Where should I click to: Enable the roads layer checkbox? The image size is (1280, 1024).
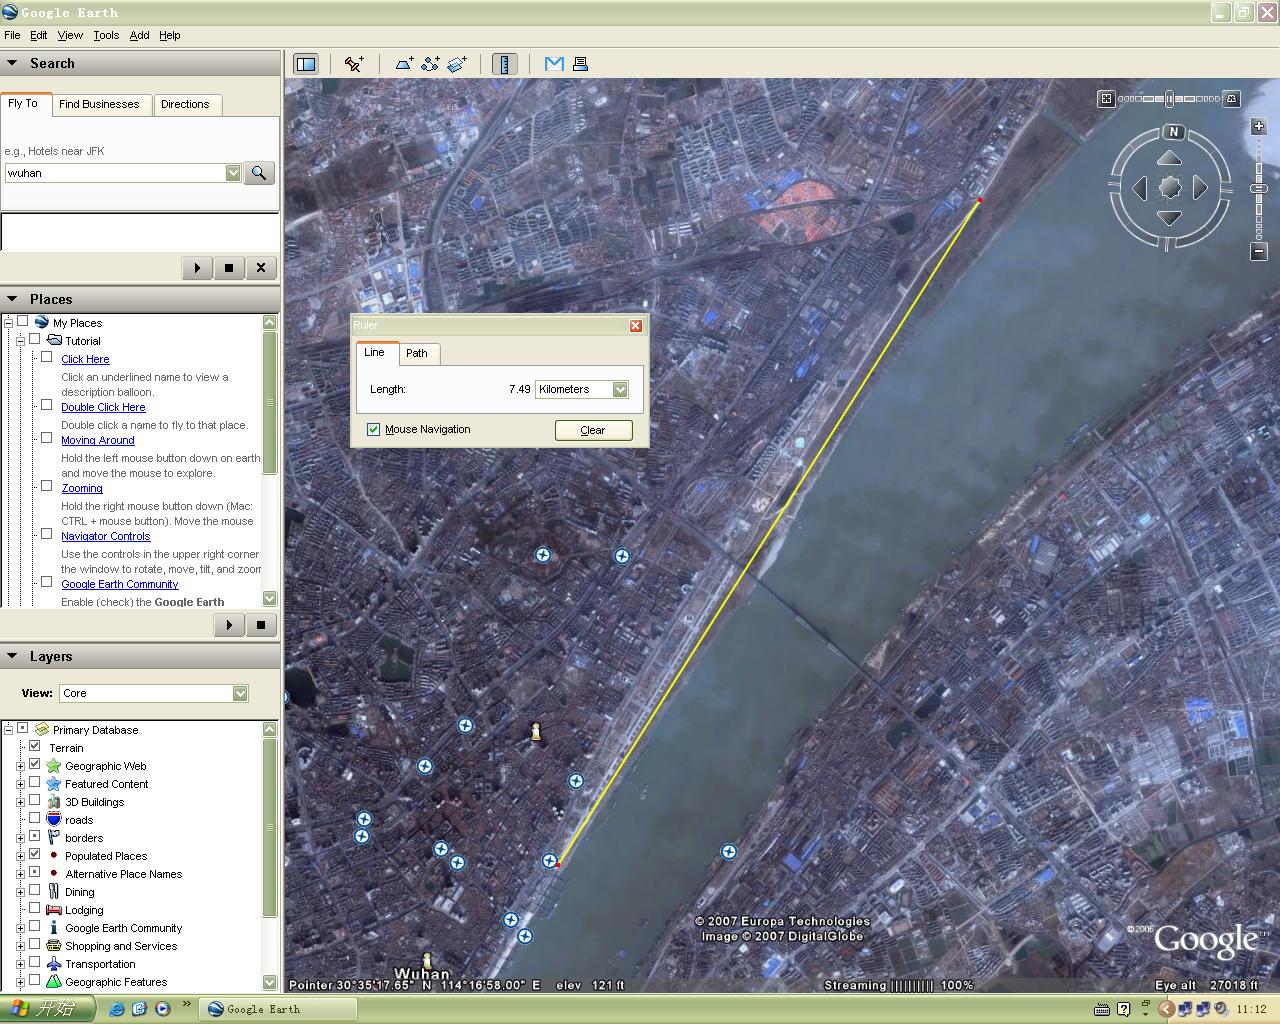[35, 818]
